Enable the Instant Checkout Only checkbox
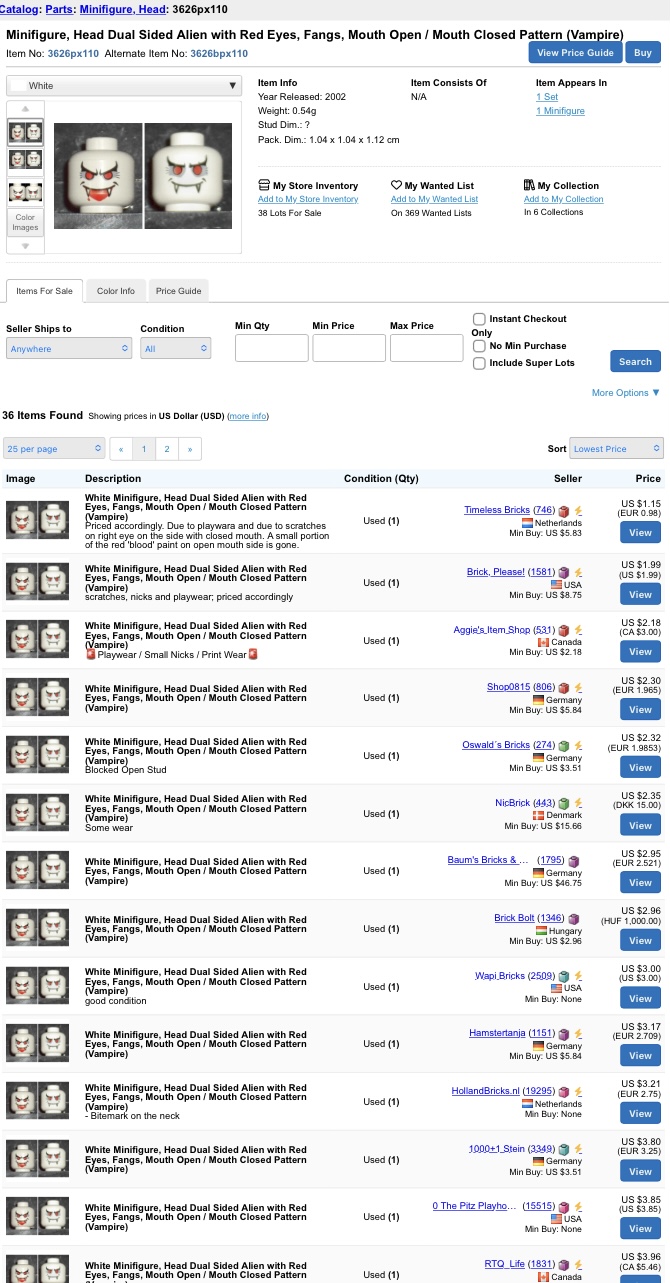 pos(479,319)
